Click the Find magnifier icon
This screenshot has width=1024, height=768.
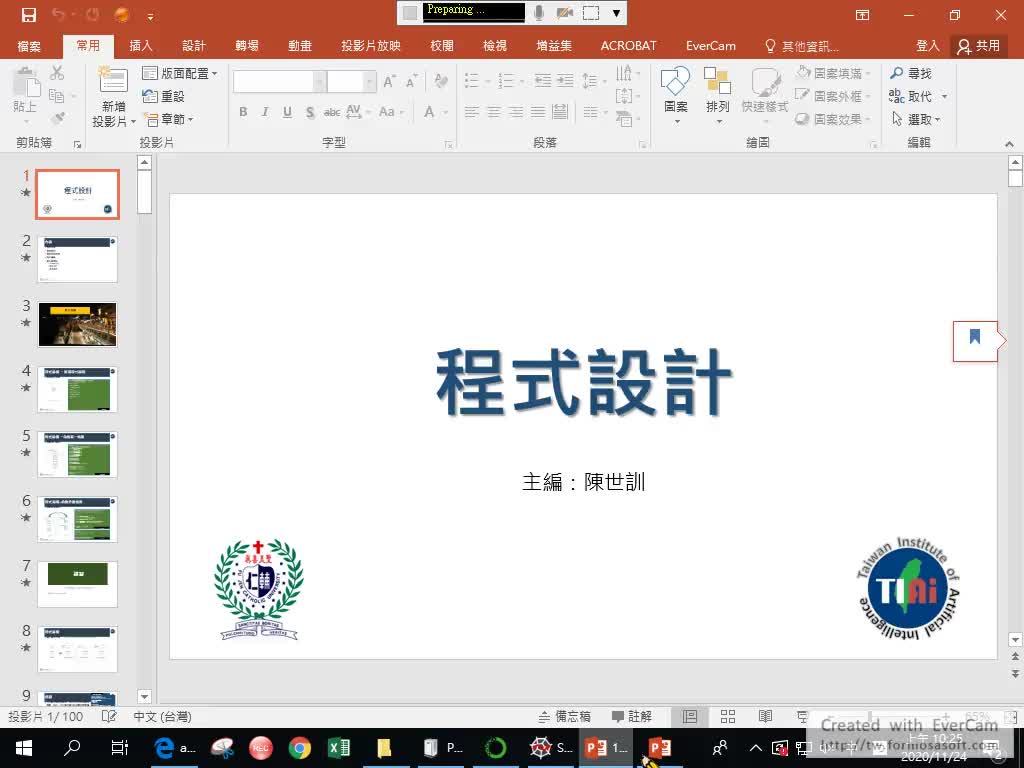click(897, 73)
